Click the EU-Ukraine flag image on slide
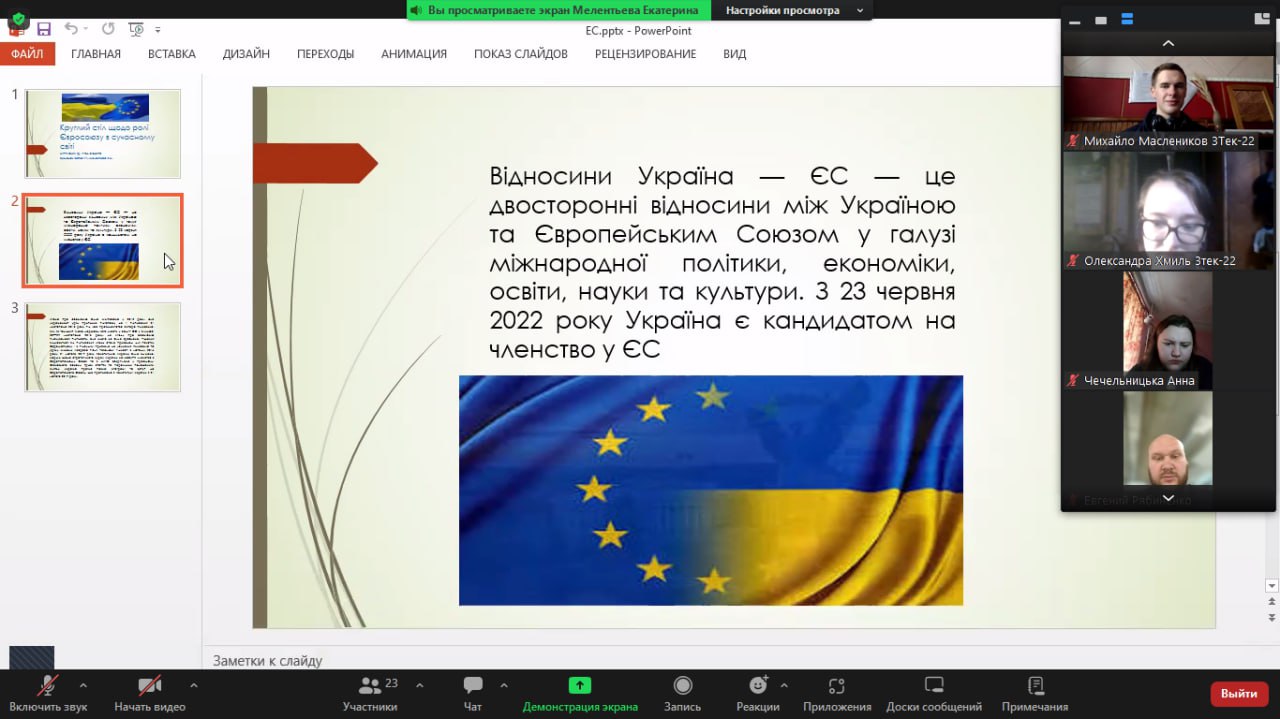This screenshot has width=1280, height=719. pos(711,490)
